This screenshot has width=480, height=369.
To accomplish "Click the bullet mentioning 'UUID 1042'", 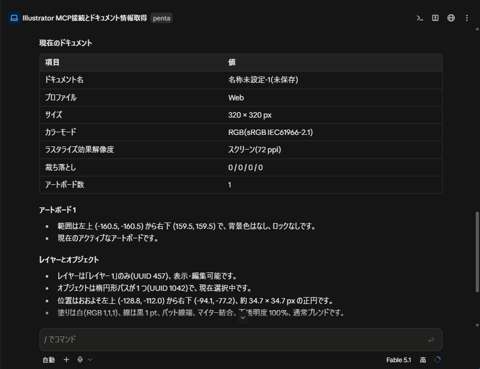I will pos(154,288).
